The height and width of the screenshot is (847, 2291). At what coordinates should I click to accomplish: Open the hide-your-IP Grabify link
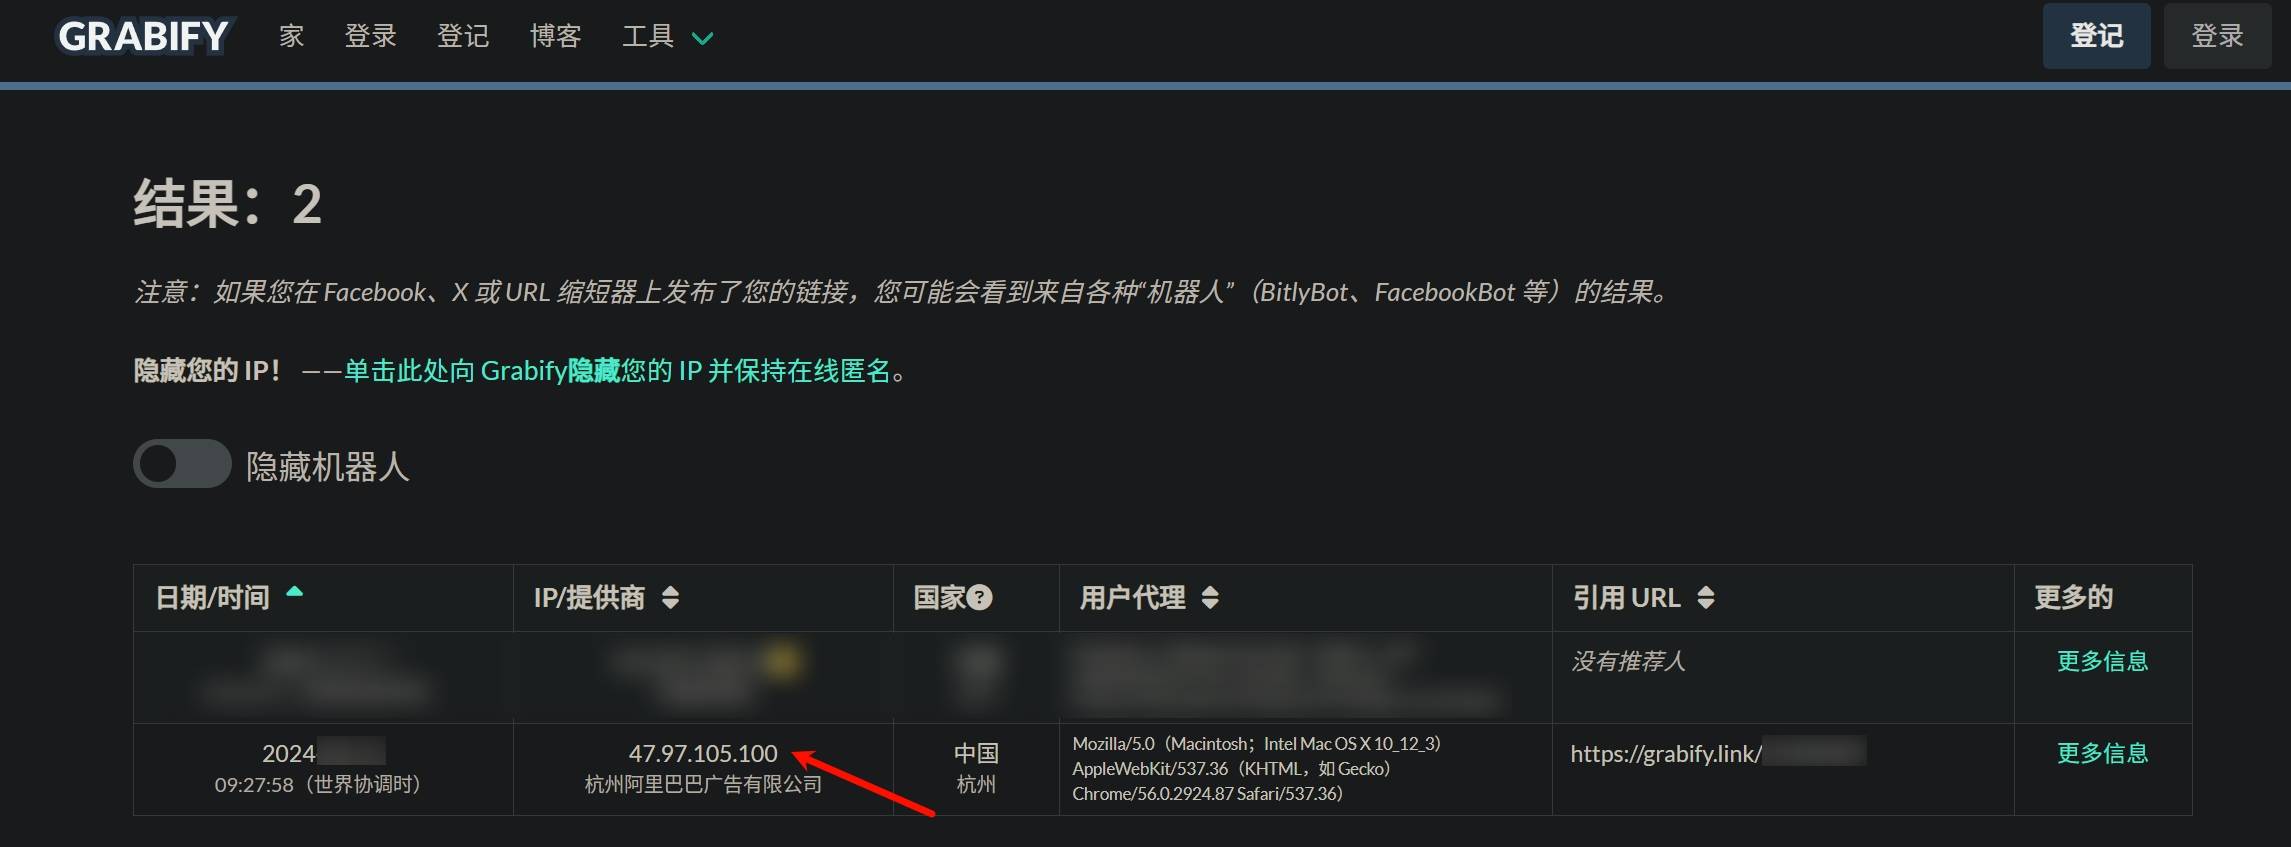point(617,371)
